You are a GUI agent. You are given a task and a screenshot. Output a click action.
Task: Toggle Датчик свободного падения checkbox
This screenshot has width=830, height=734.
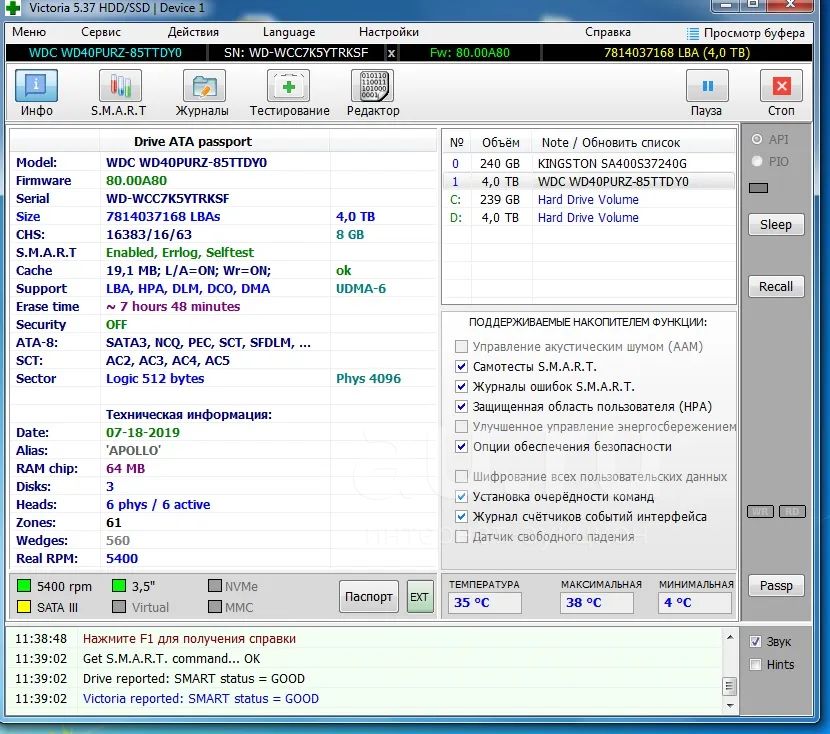point(461,537)
